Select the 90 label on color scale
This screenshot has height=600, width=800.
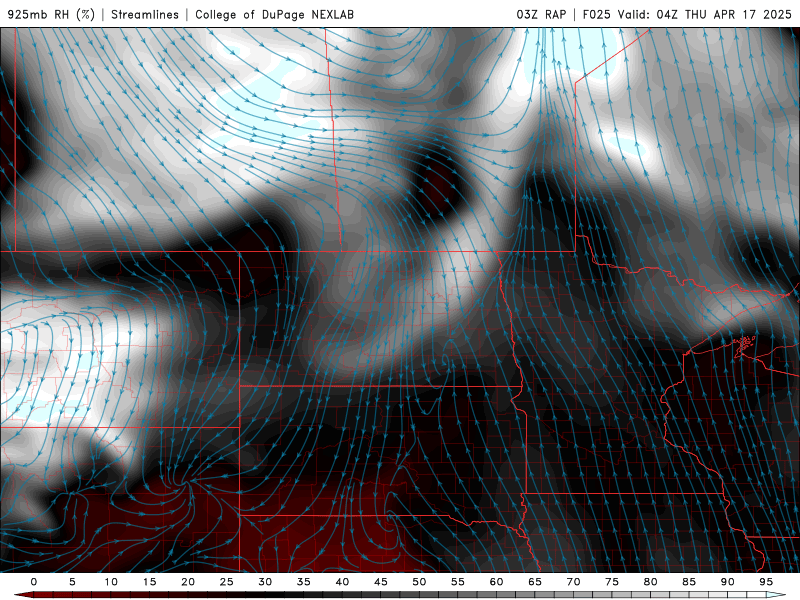coord(727,582)
